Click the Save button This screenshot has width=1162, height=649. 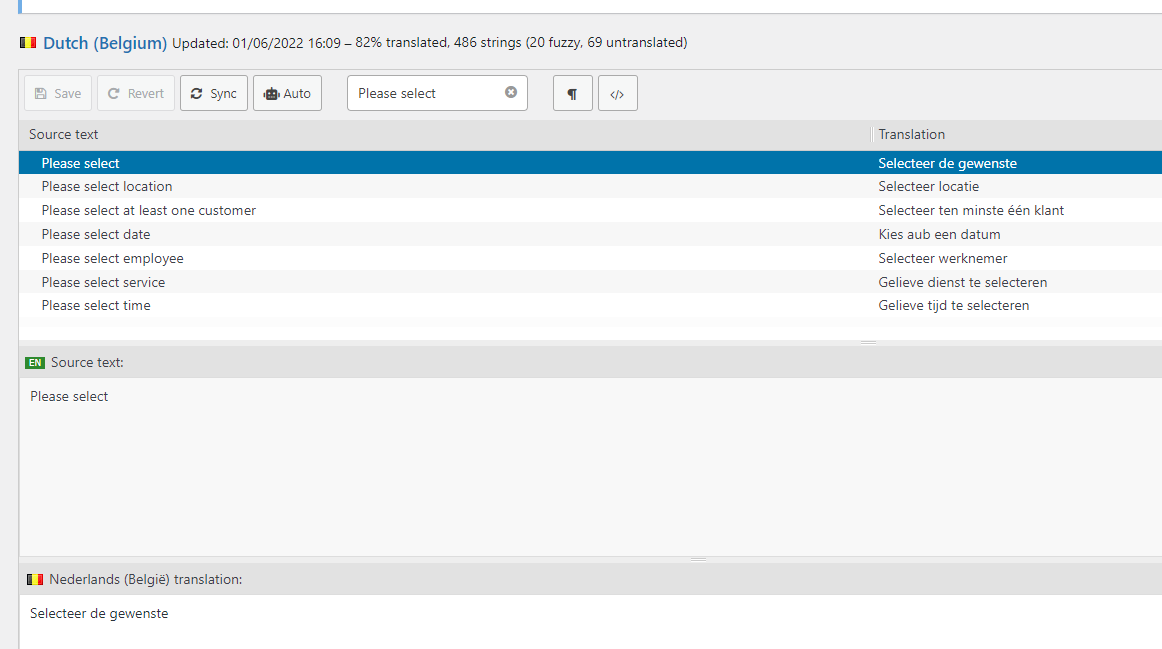pyautogui.click(x=58, y=93)
